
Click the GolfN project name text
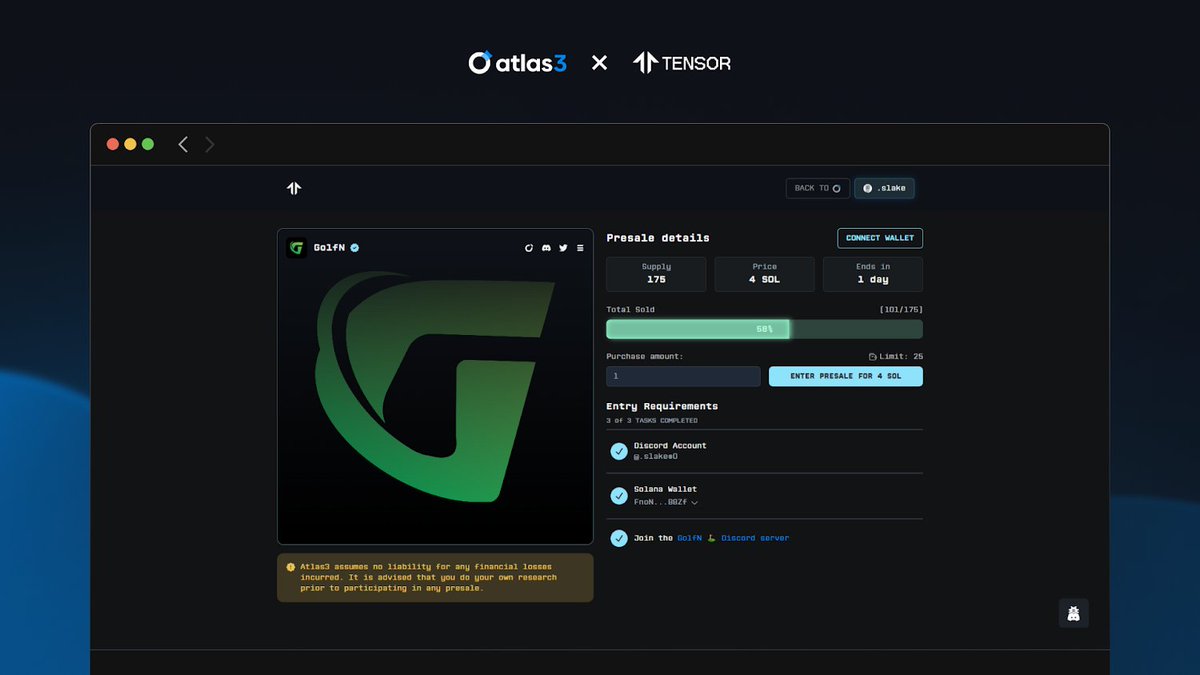329,248
